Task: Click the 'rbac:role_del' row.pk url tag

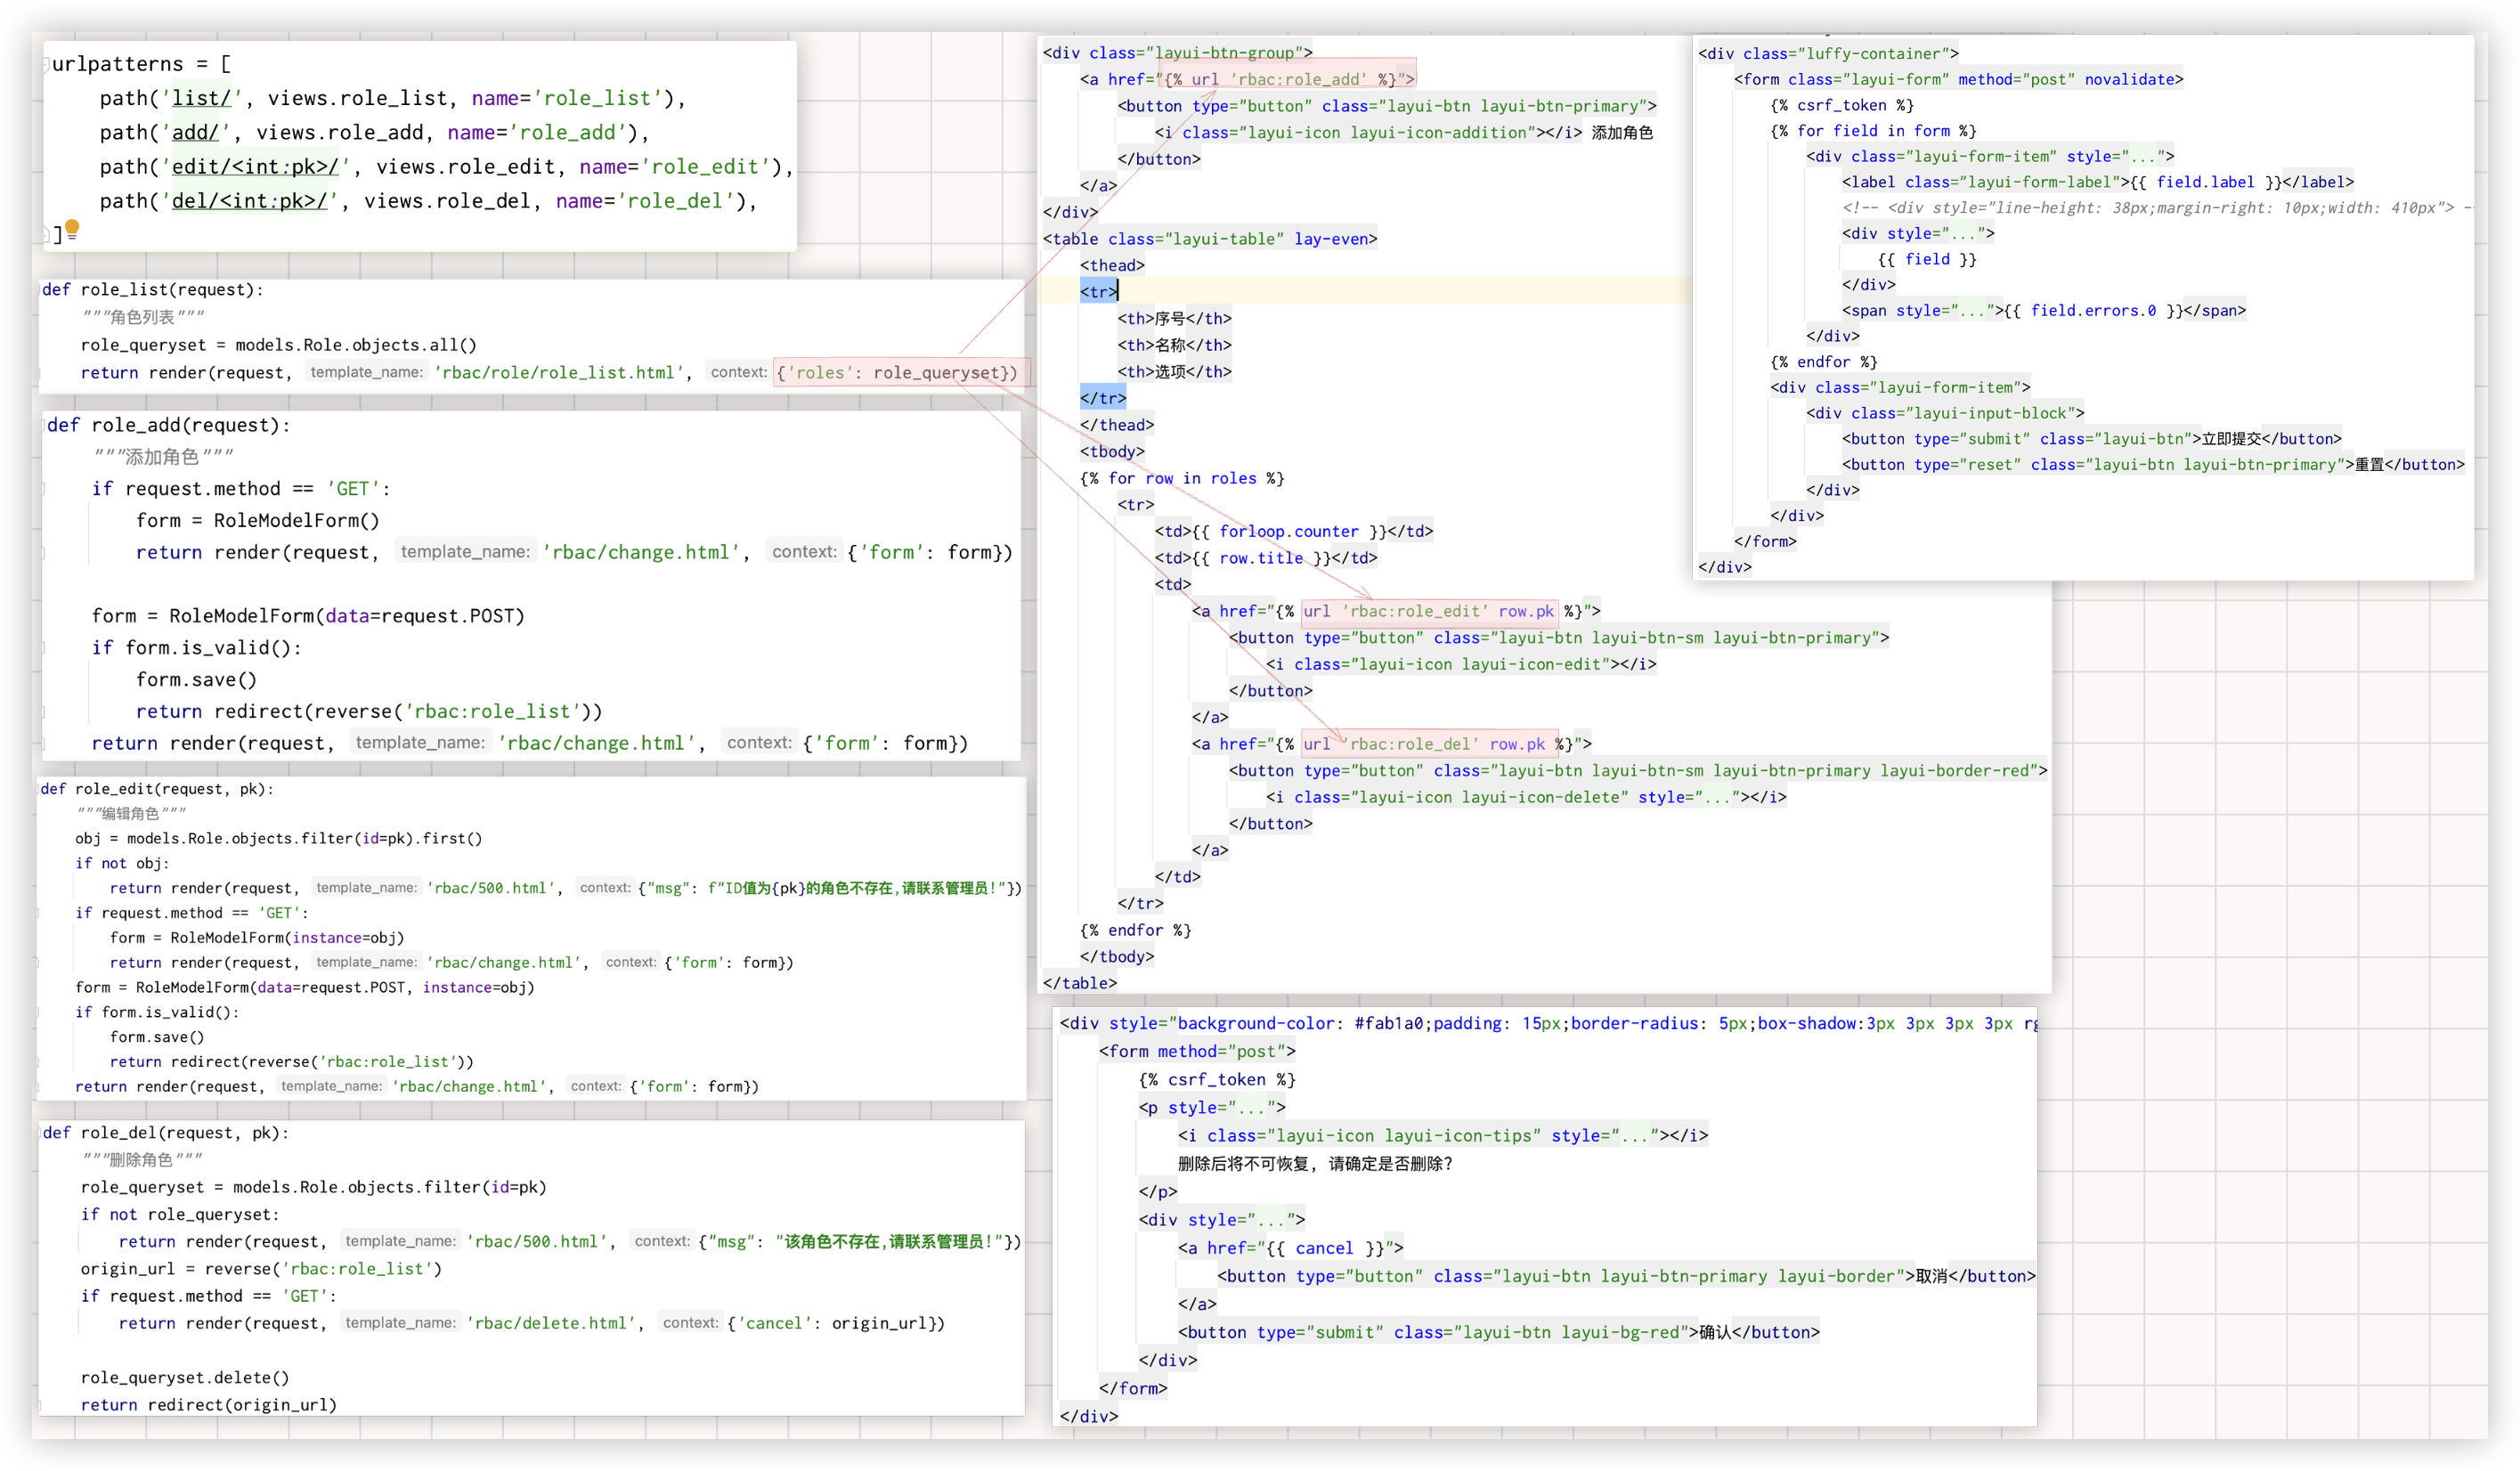Action: (x=1428, y=744)
